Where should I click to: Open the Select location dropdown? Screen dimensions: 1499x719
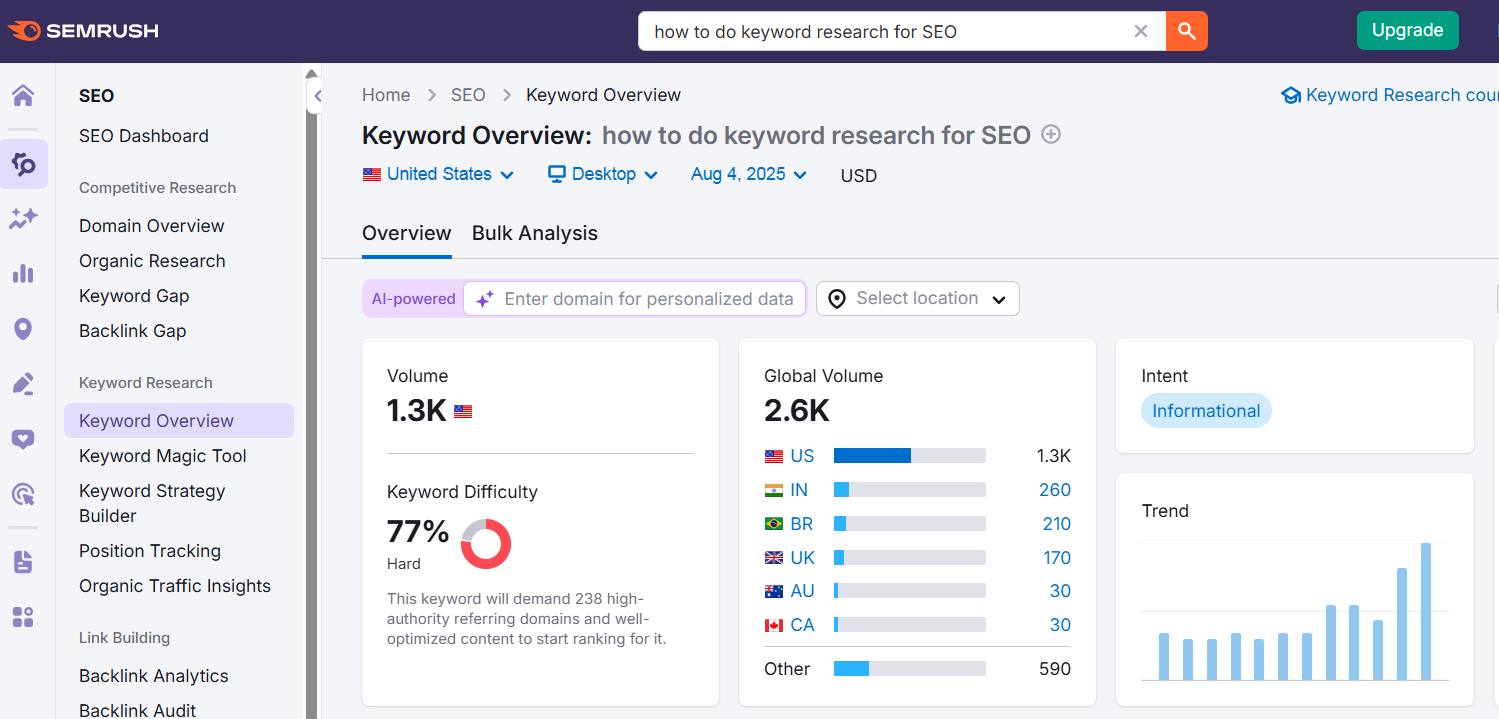tap(918, 298)
